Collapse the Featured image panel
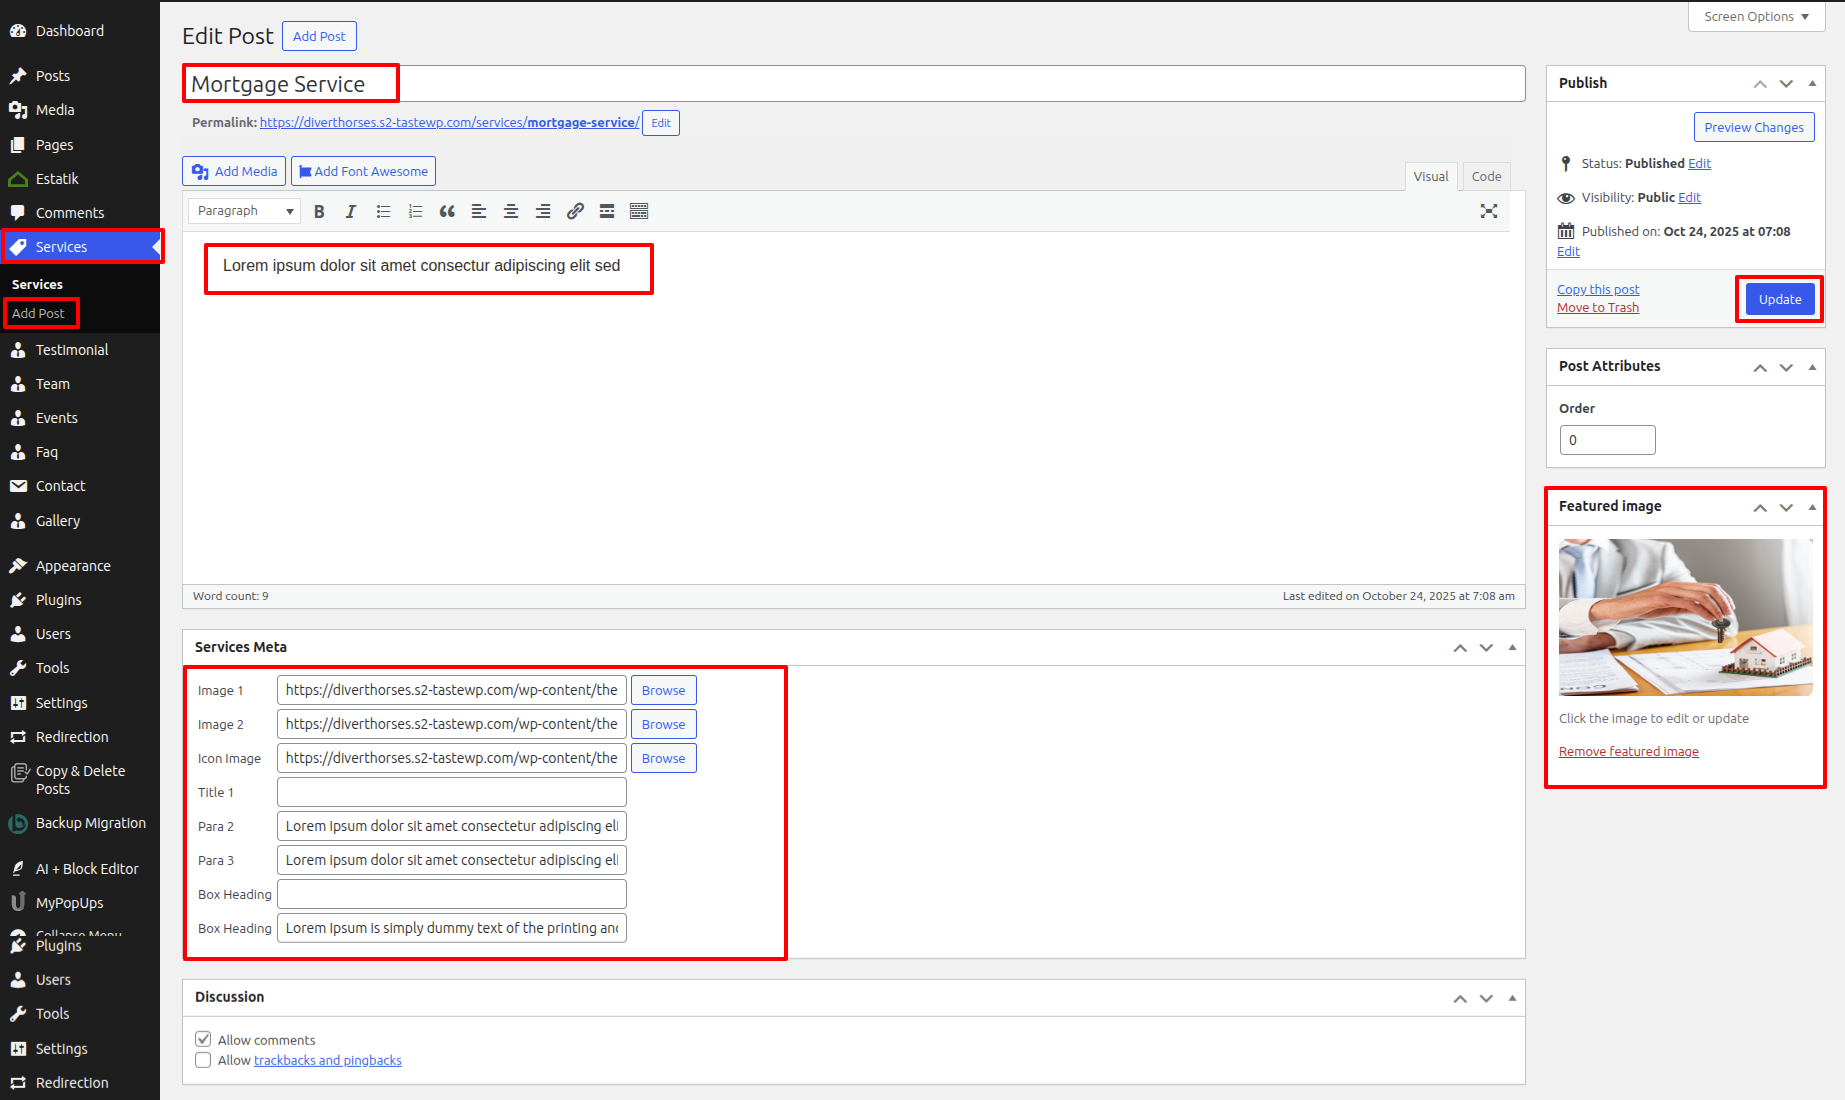 1812,507
